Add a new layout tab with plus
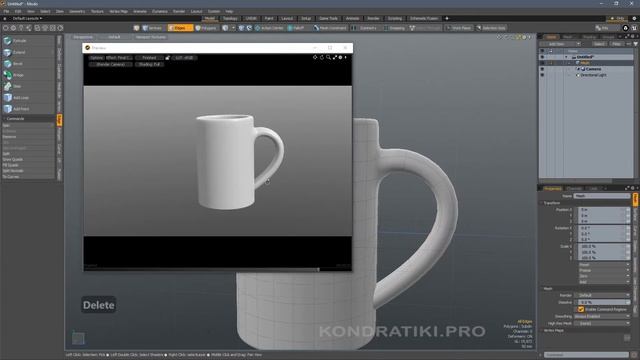This screenshot has width=640, height=360. (x=447, y=18)
